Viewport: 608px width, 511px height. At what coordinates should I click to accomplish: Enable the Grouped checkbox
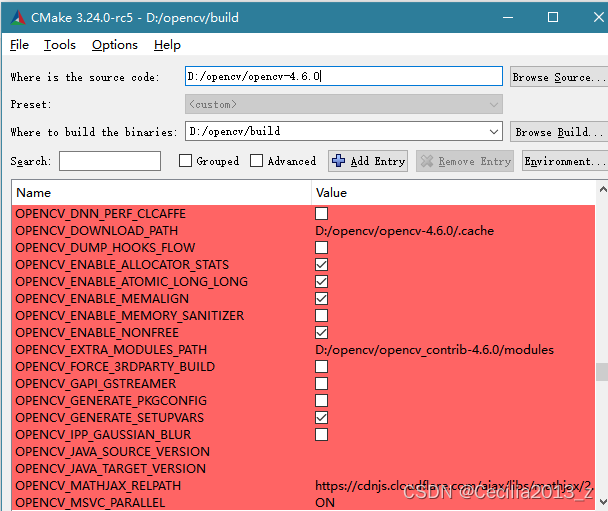185,161
